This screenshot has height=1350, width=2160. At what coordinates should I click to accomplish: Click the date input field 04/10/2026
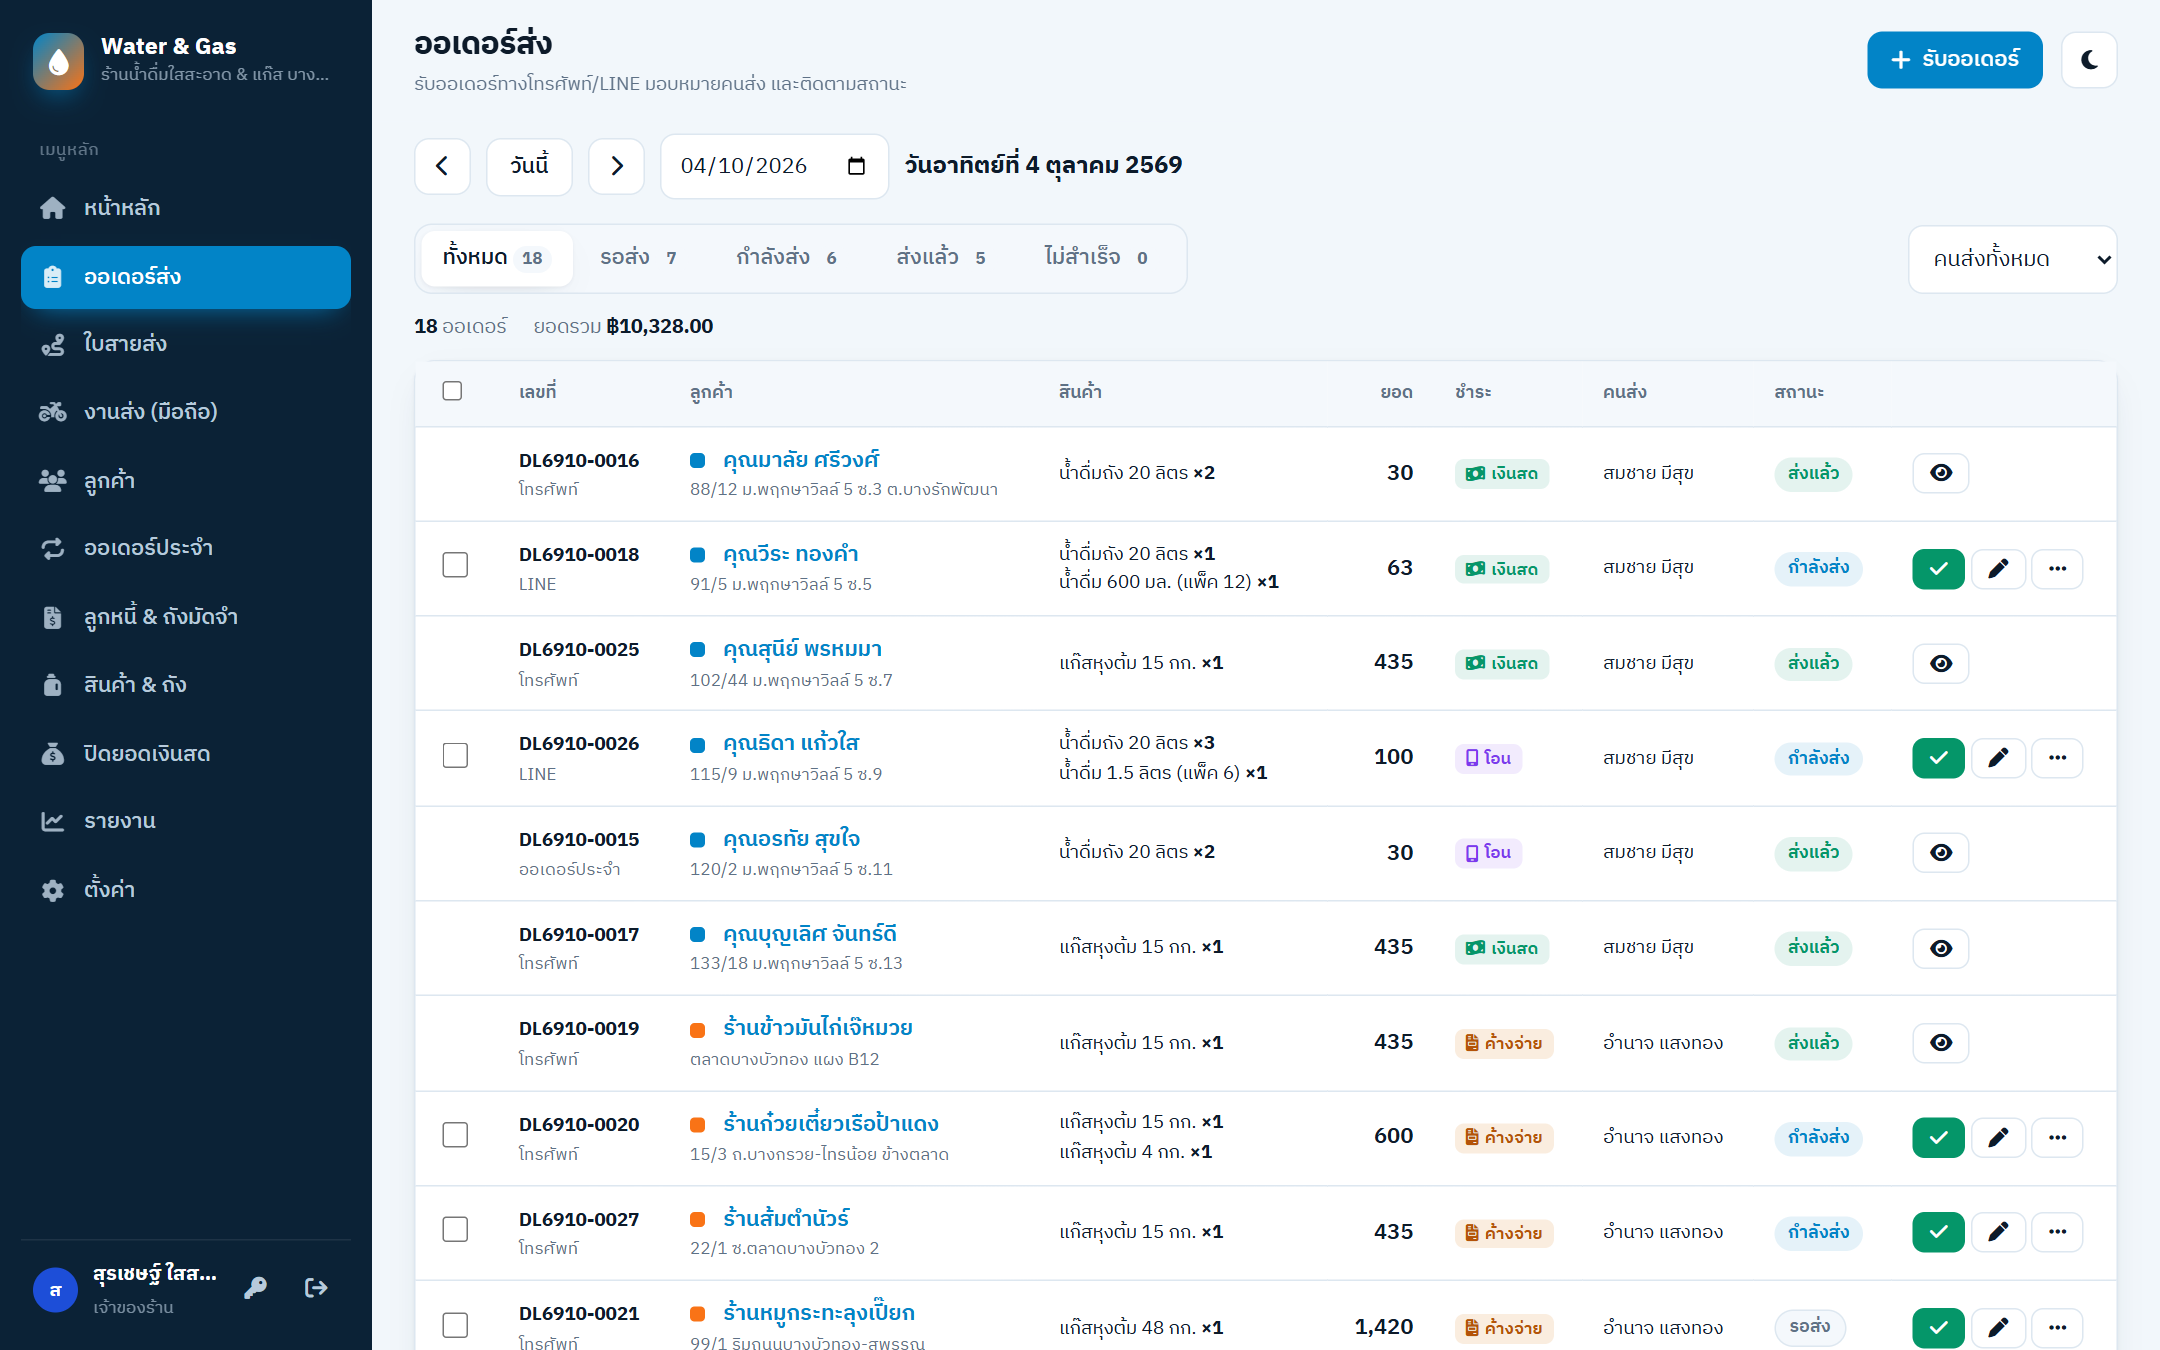(x=774, y=166)
